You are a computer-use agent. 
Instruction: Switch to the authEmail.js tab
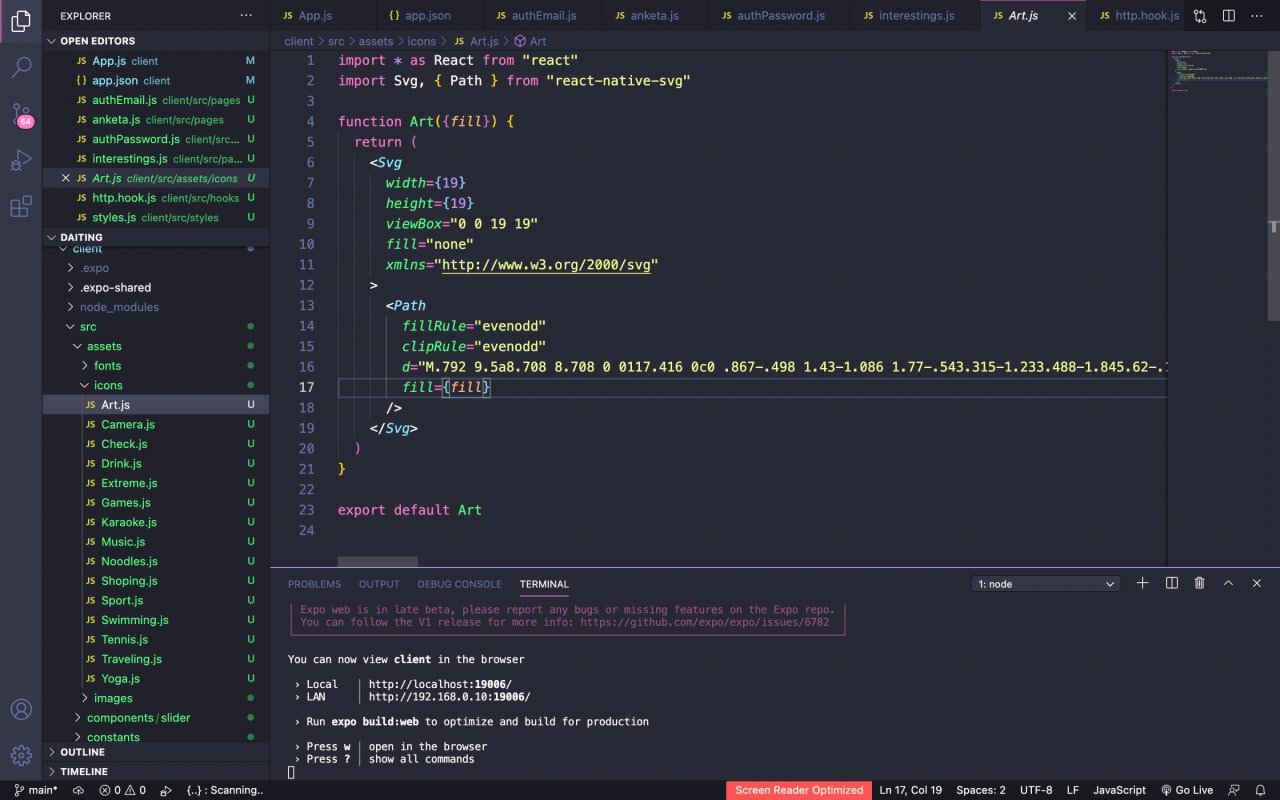(544, 16)
